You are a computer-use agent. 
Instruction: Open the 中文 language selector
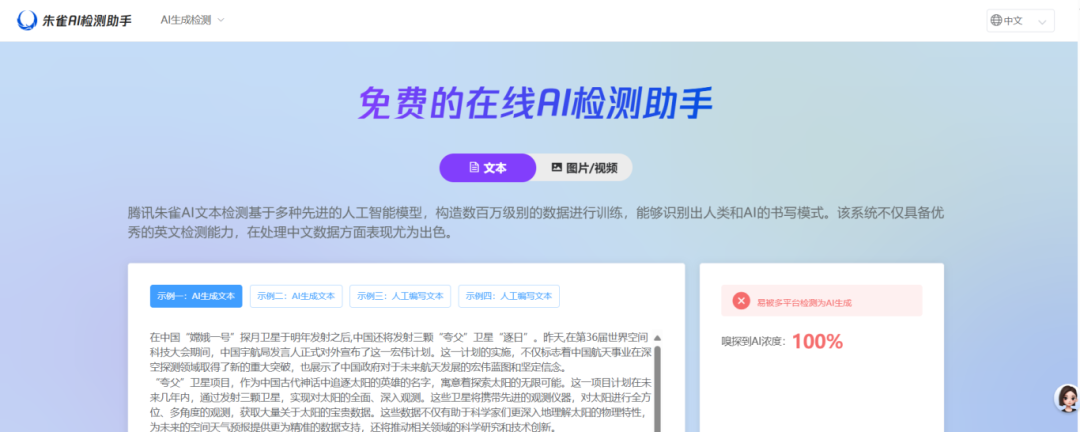pyautogui.click(x=1020, y=21)
